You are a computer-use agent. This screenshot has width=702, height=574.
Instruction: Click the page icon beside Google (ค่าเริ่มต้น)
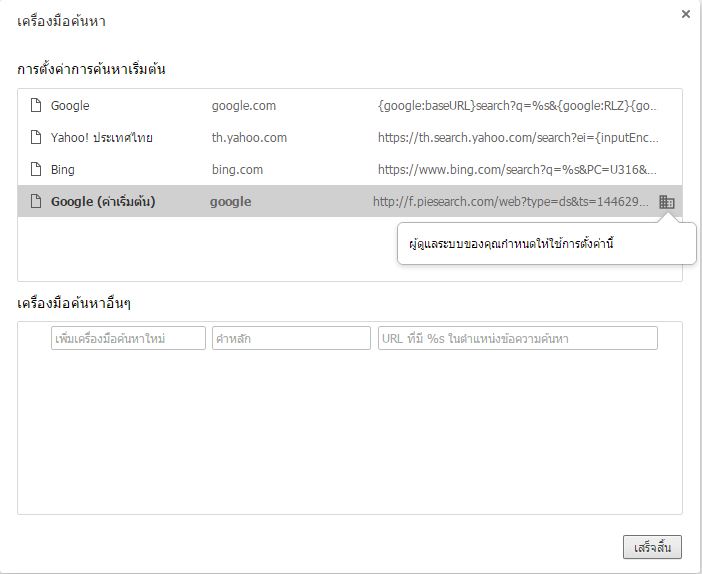(x=36, y=201)
